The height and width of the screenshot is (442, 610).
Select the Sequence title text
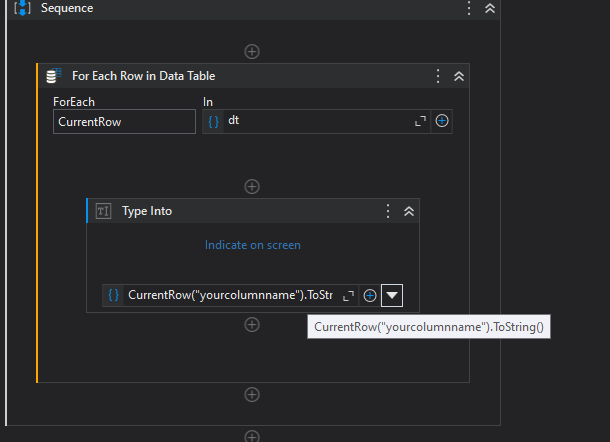[x=67, y=8]
